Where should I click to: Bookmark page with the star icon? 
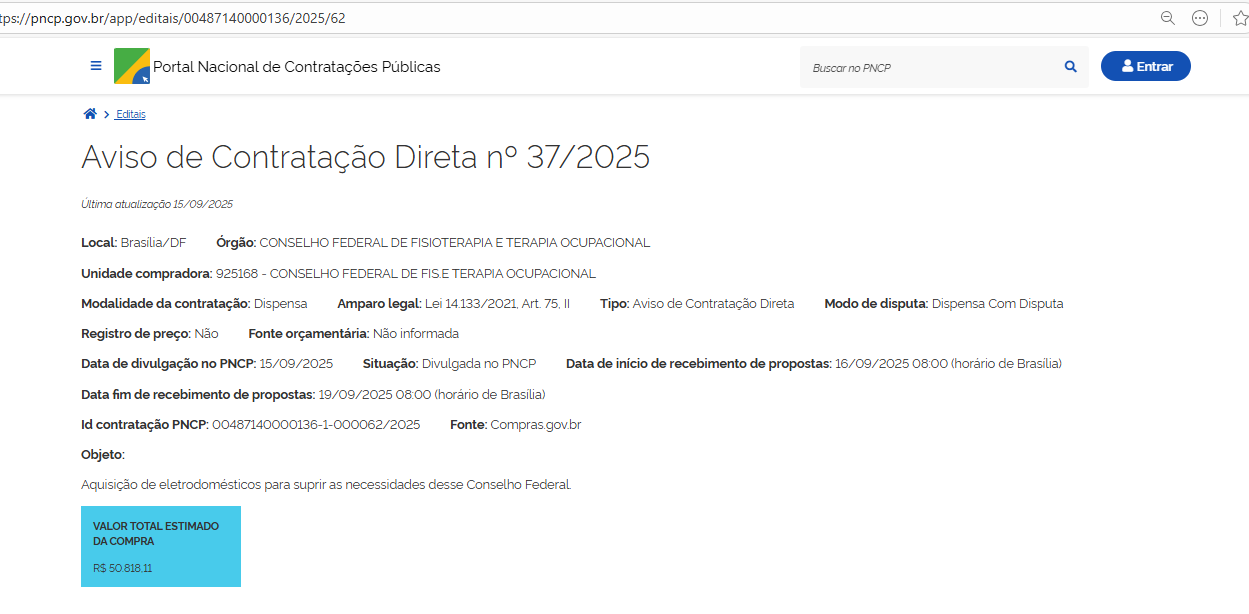(1240, 18)
